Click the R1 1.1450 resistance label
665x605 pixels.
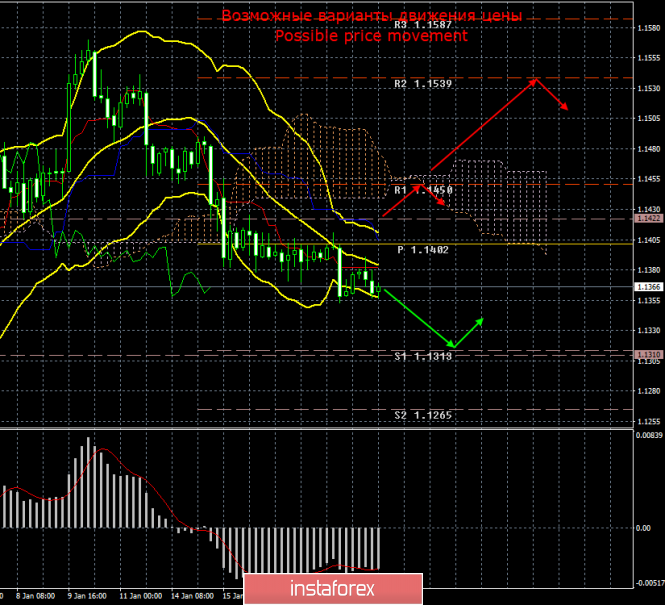coord(423,190)
